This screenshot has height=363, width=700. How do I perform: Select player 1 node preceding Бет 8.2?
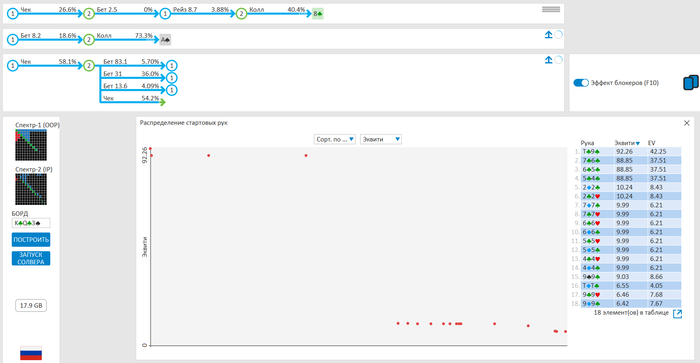(x=12, y=40)
